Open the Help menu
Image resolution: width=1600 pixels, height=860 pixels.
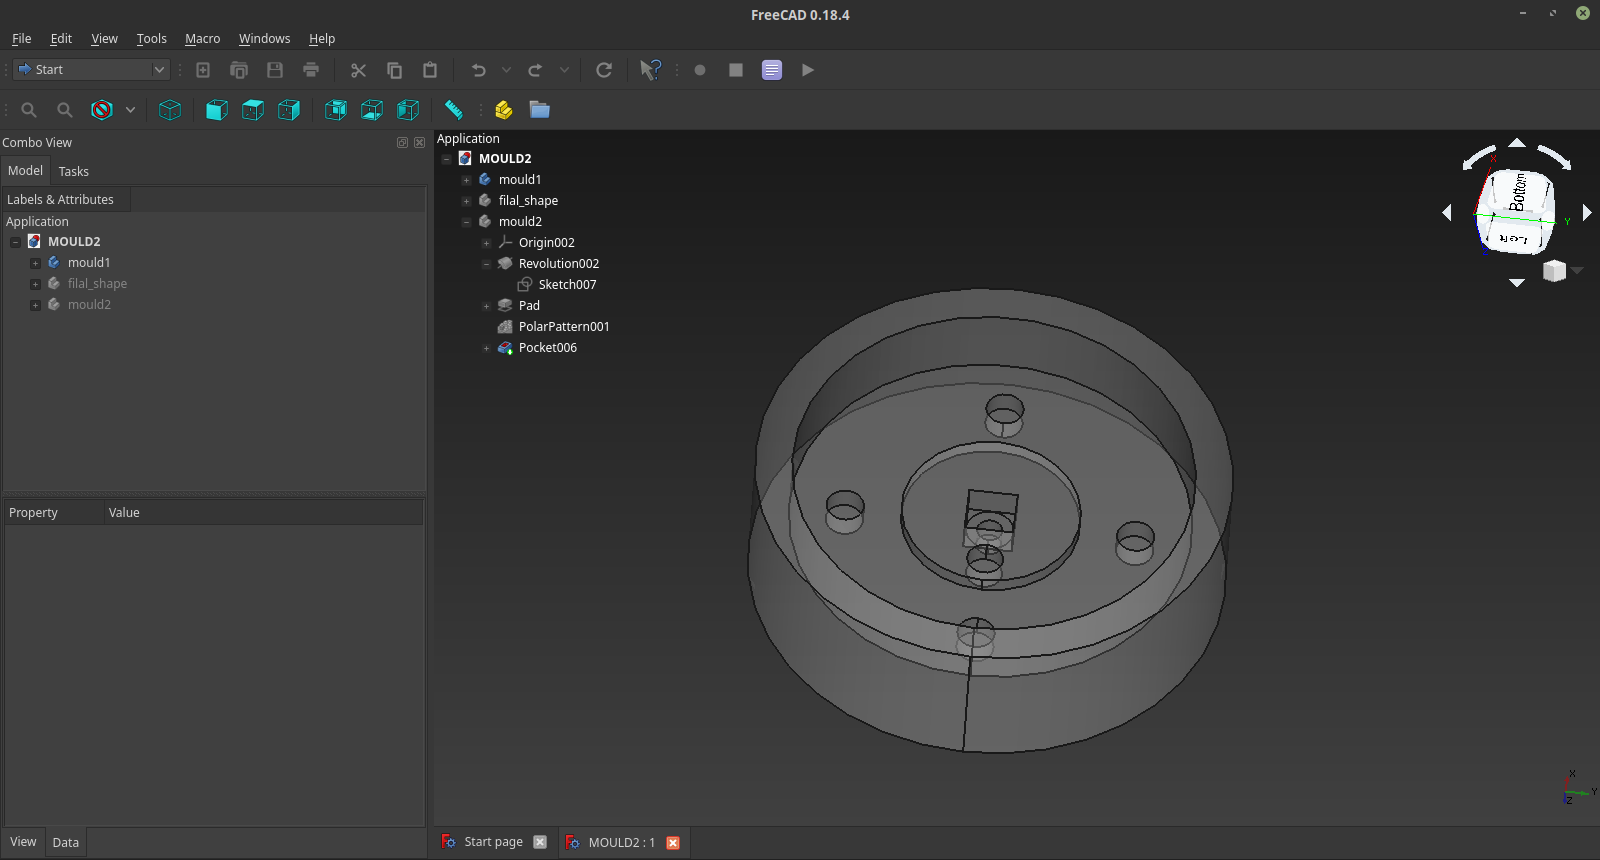(x=322, y=39)
